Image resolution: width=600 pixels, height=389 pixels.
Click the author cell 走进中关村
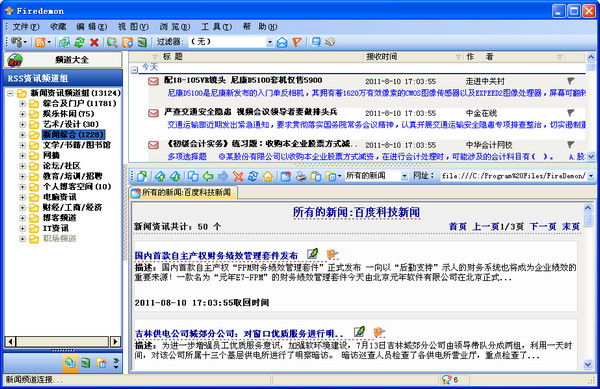coord(485,81)
